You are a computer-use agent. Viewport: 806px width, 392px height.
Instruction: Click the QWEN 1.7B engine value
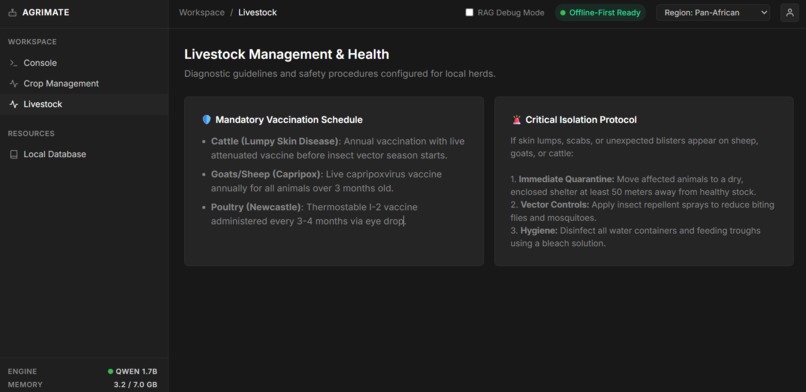point(136,371)
